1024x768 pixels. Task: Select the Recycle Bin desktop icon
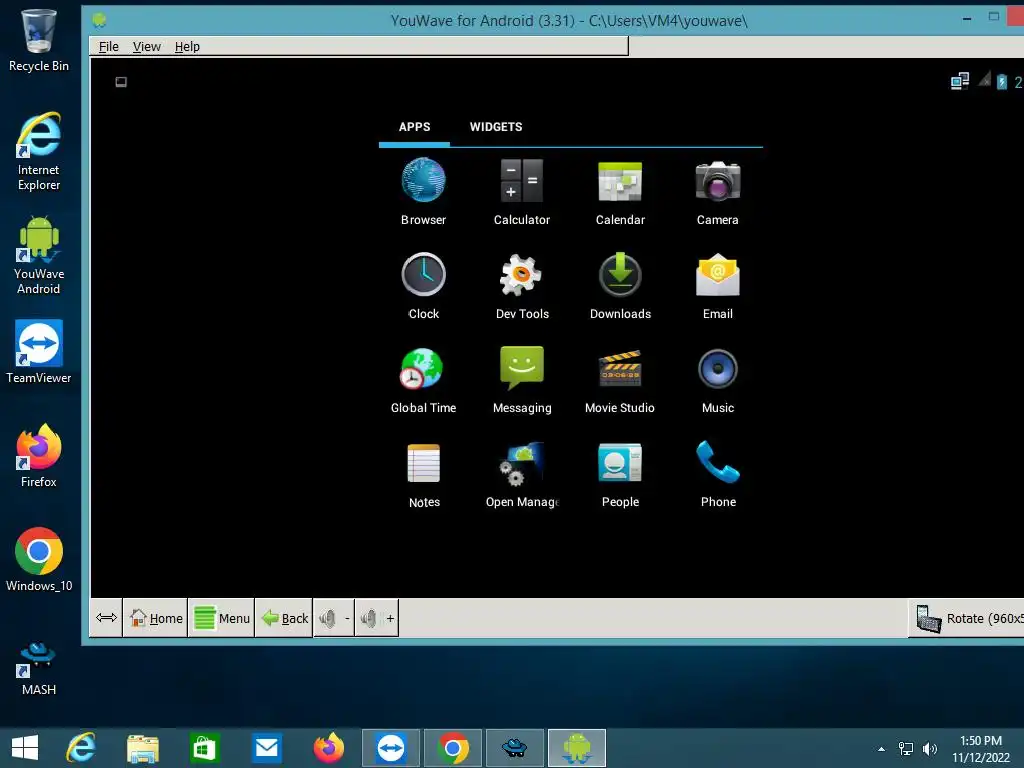[39, 40]
